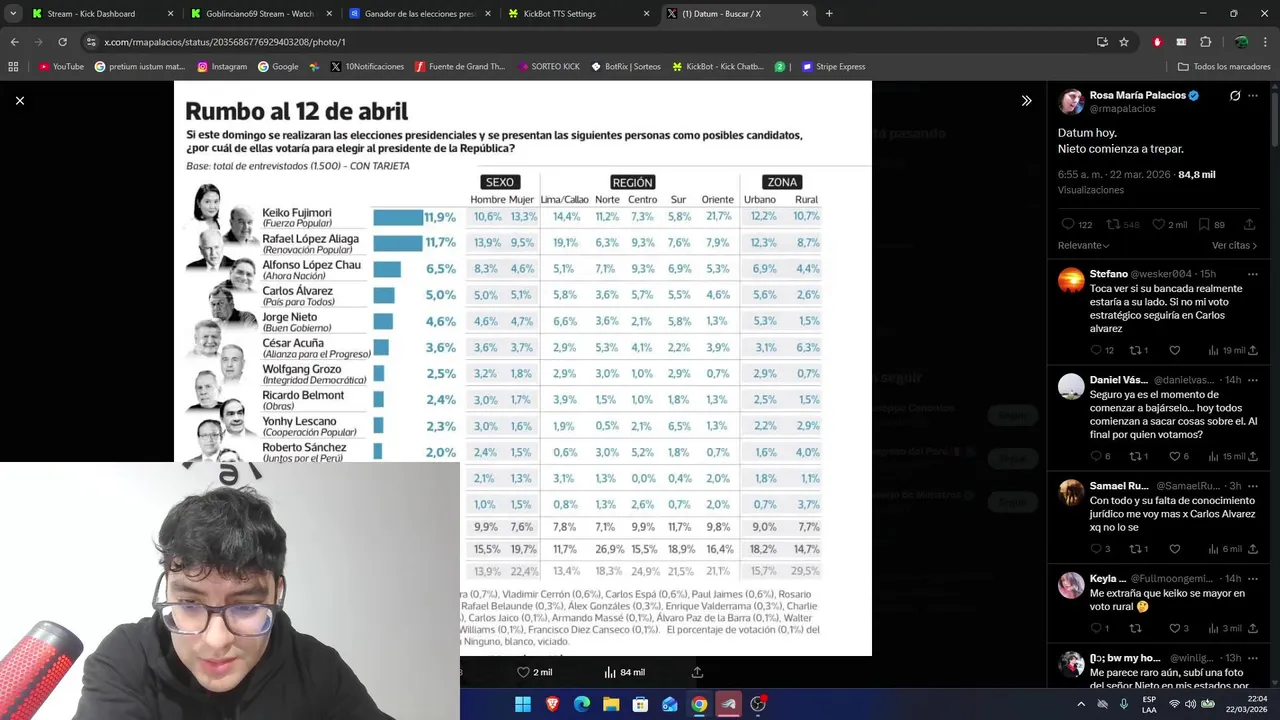Switch to Stream - Kick Dashboard tab
The height and width of the screenshot is (720, 1280).
coord(91,14)
